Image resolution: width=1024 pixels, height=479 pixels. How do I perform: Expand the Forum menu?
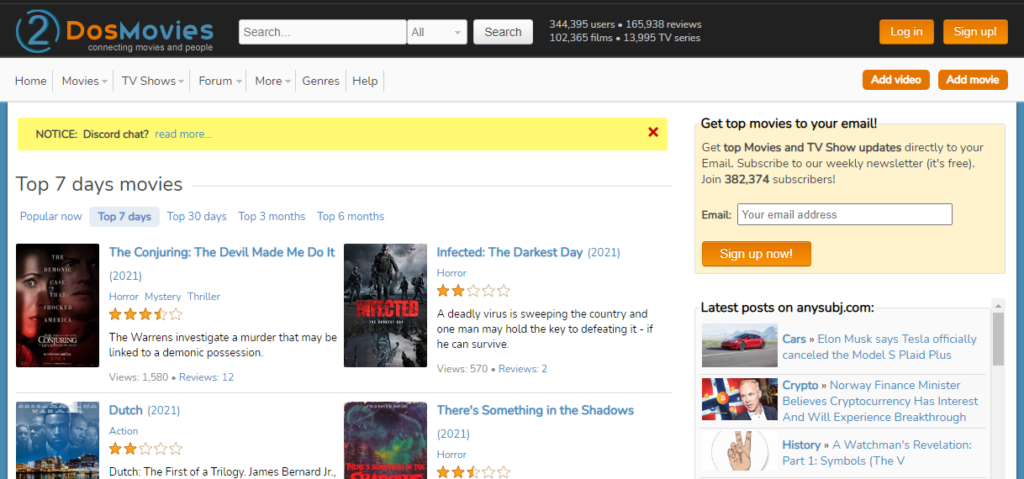[220, 81]
